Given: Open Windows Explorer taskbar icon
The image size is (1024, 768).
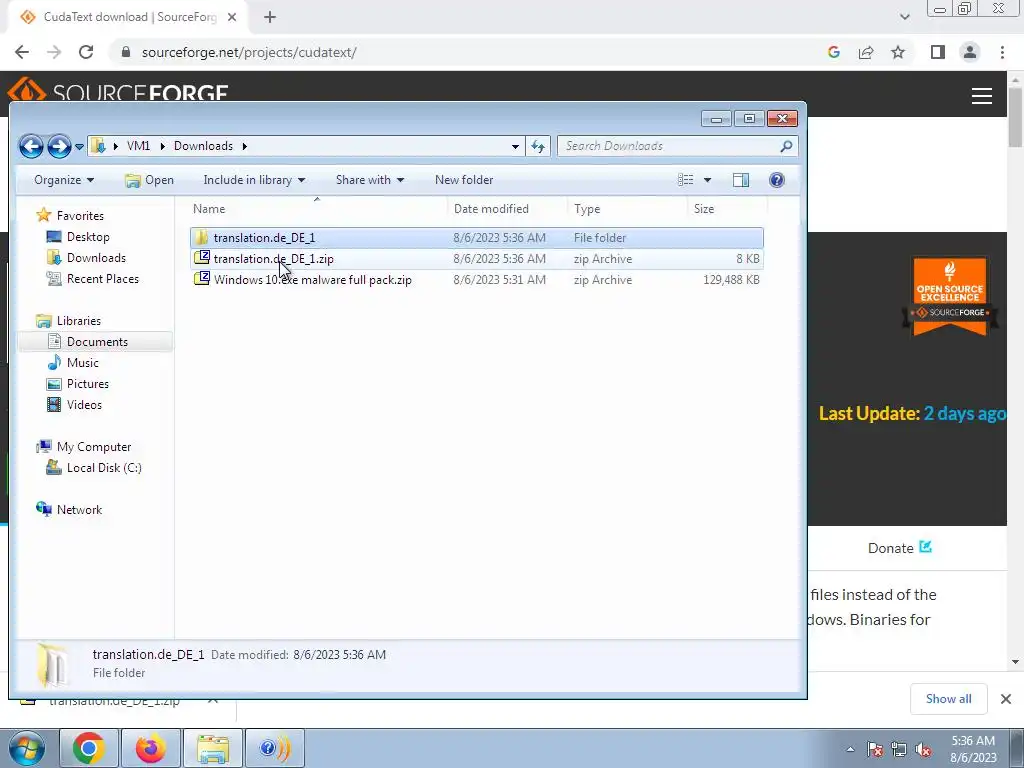Looking at the screenshot, I should (213, 748).
